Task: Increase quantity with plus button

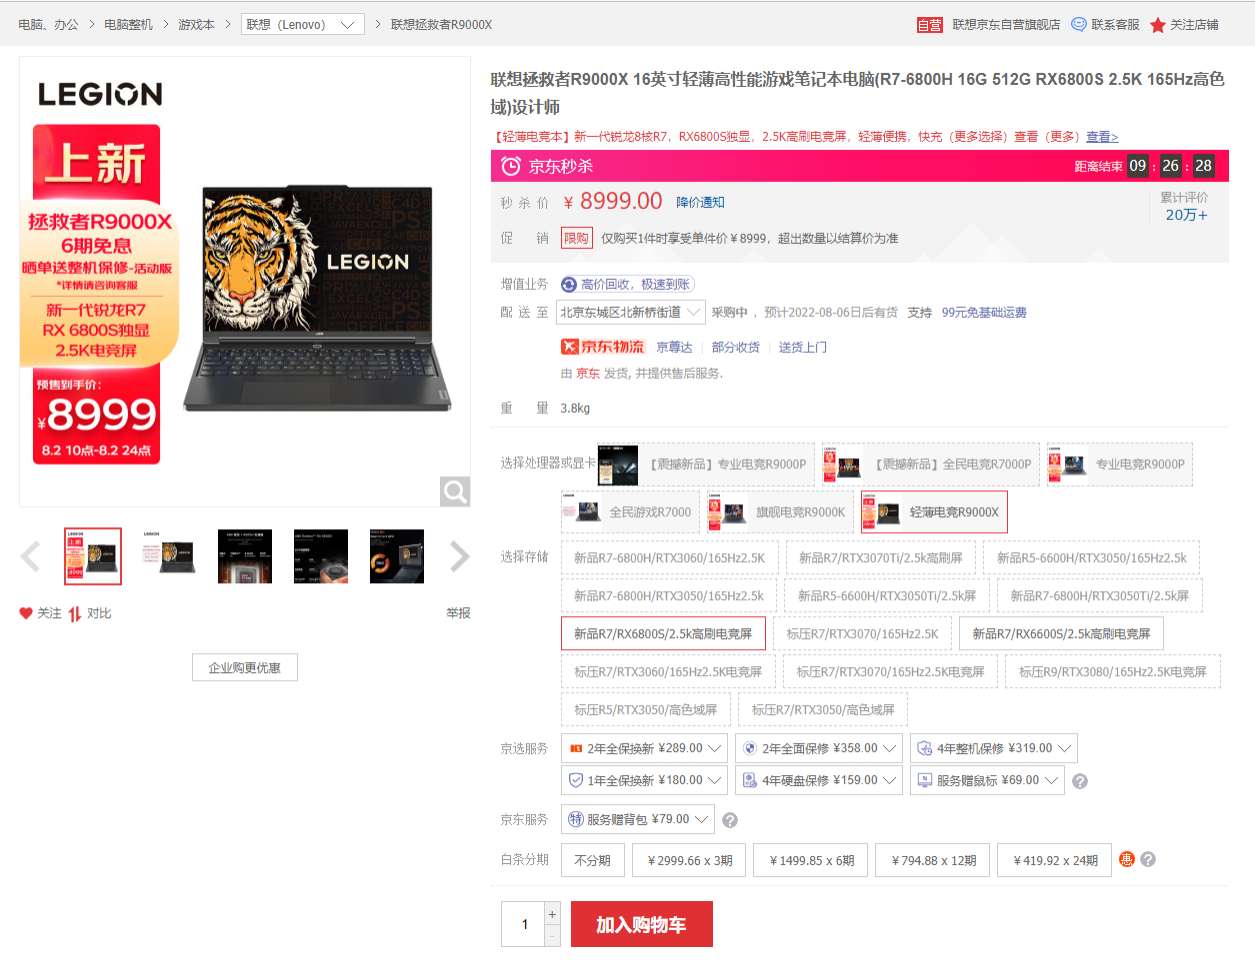Action: coord(552,914)
